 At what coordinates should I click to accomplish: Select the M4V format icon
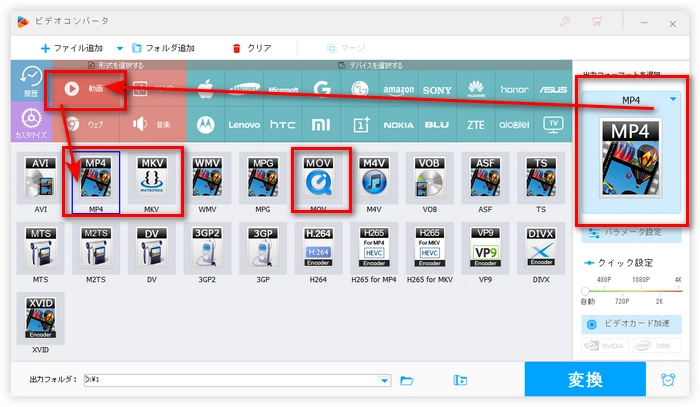click(x=375, y=180)
